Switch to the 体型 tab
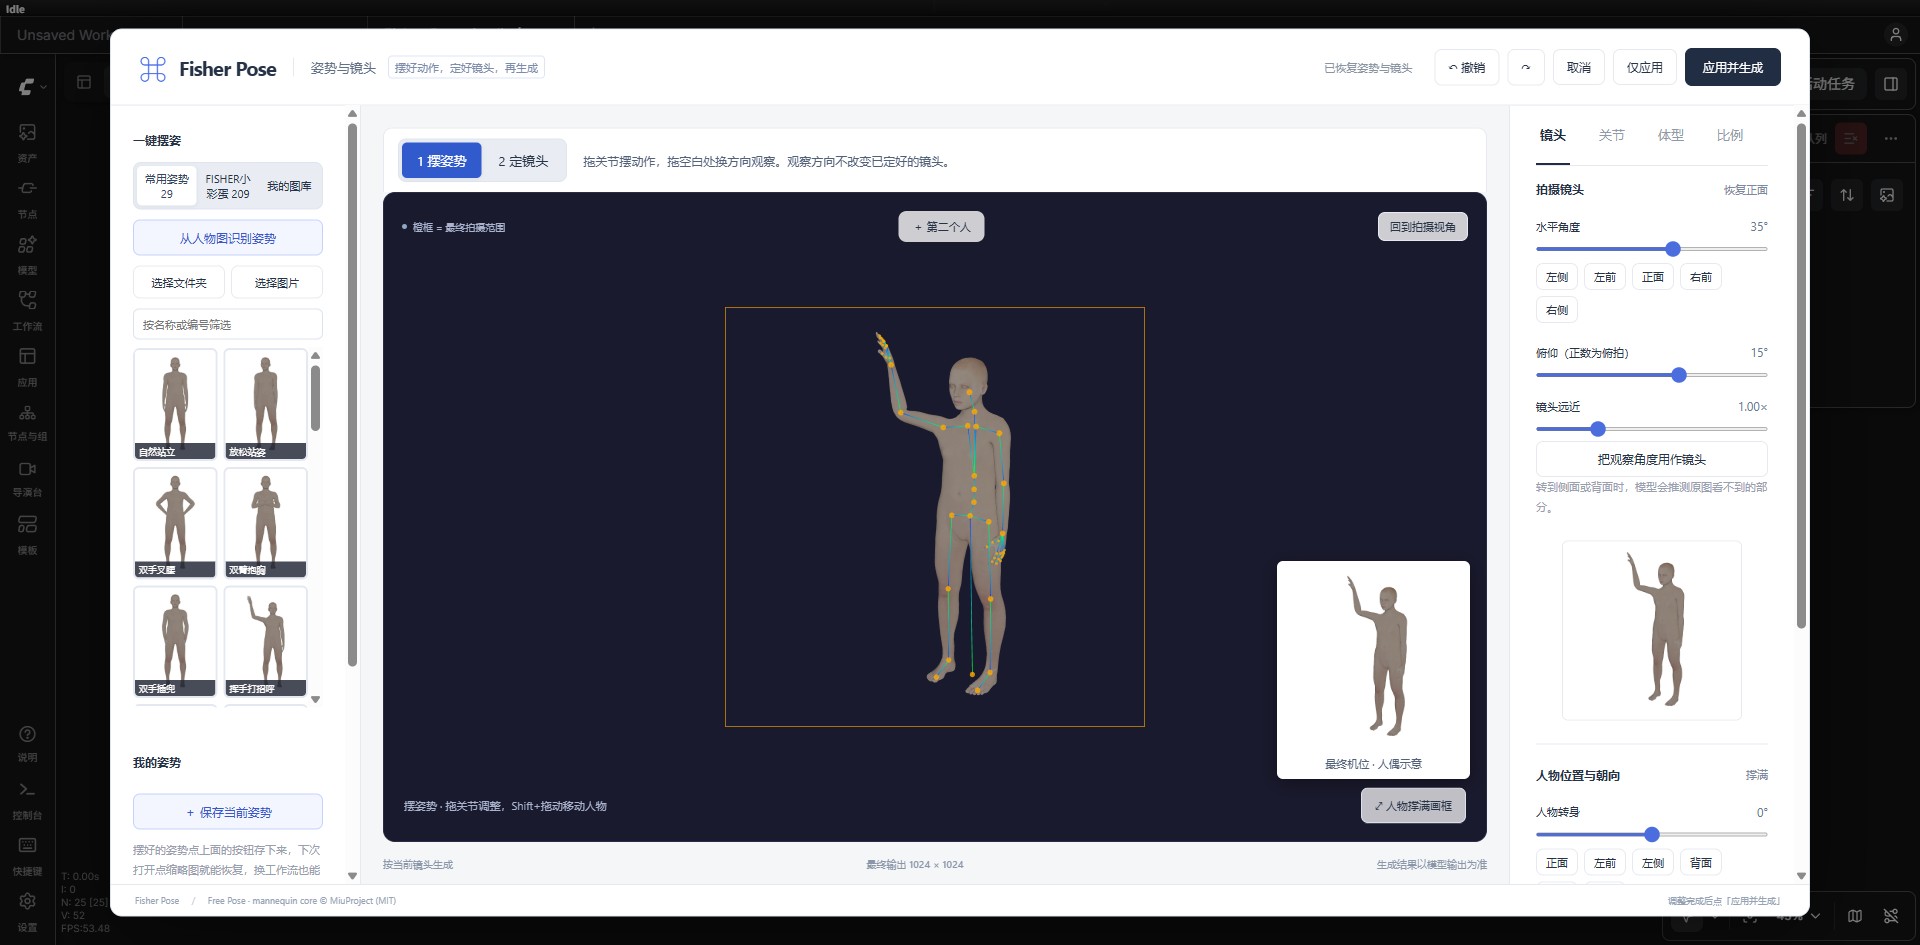 tap(1671, 136)
